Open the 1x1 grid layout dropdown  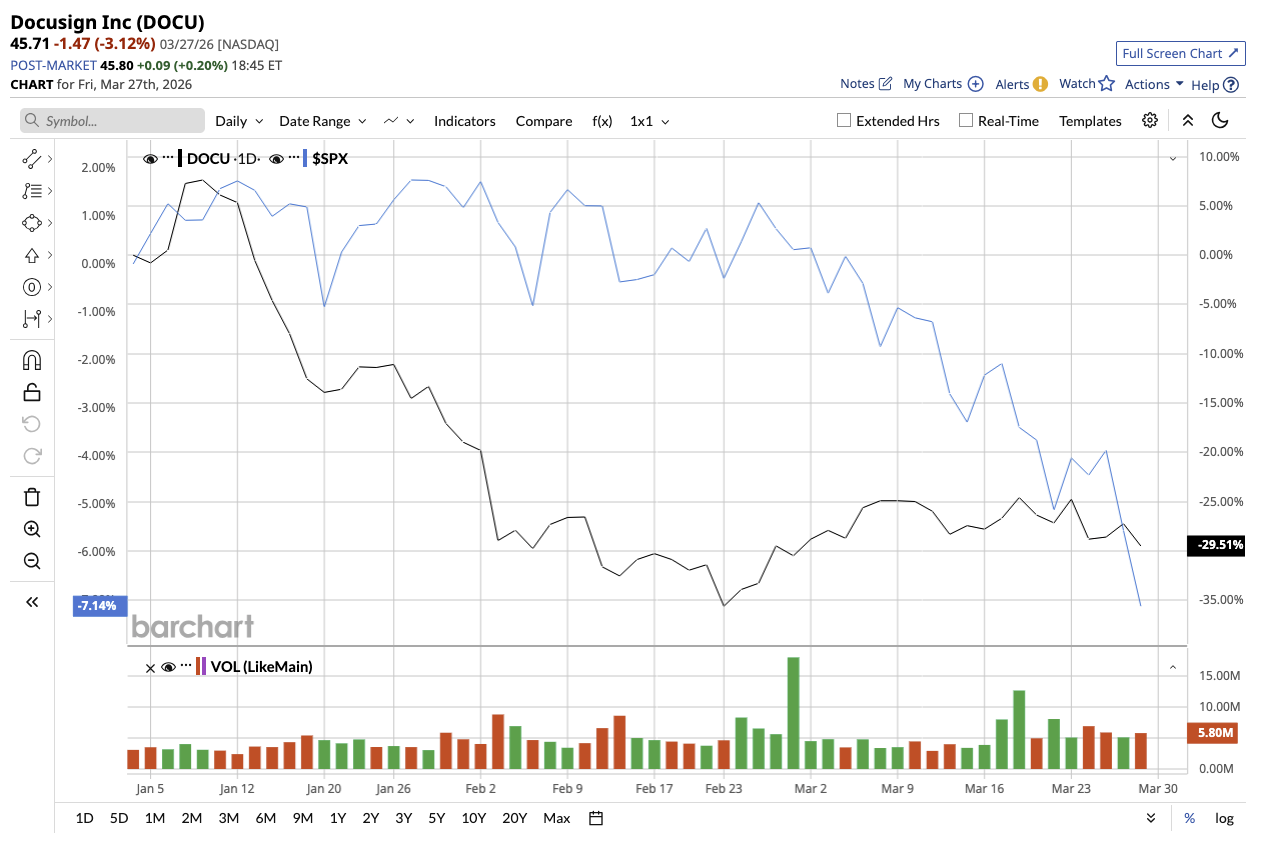(650, 121)
